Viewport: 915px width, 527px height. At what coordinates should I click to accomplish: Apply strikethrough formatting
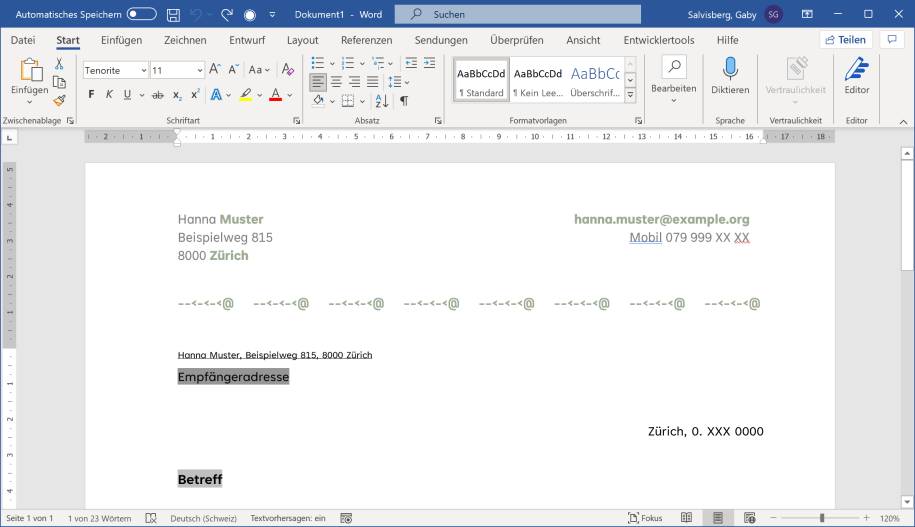pos(158,95)
